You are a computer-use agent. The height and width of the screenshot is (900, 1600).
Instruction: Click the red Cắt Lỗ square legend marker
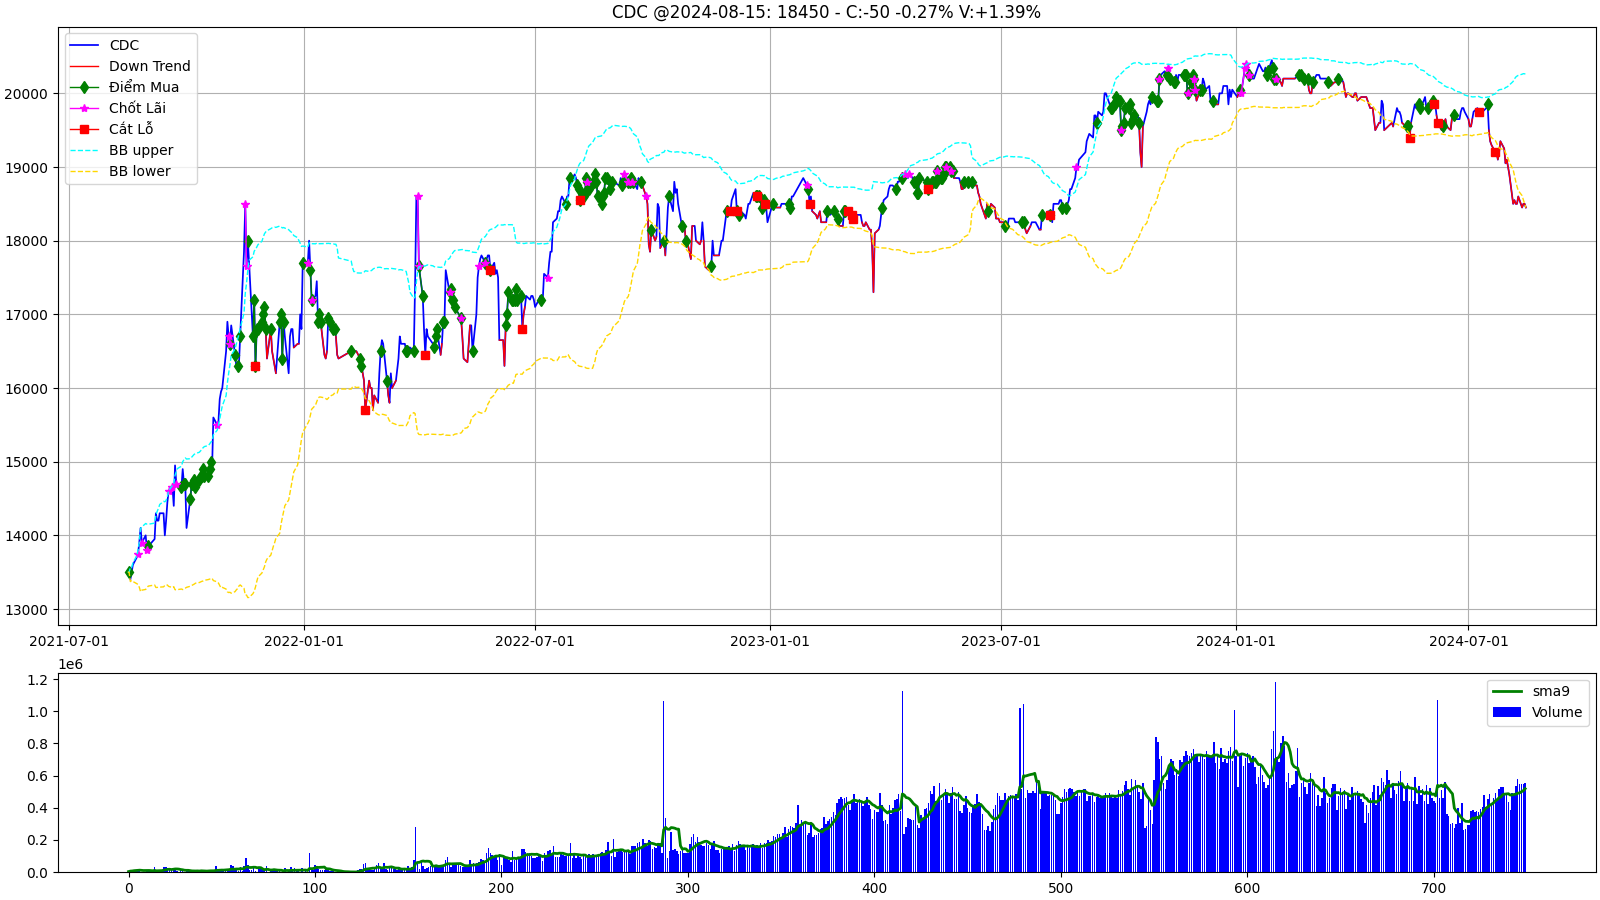84,129
